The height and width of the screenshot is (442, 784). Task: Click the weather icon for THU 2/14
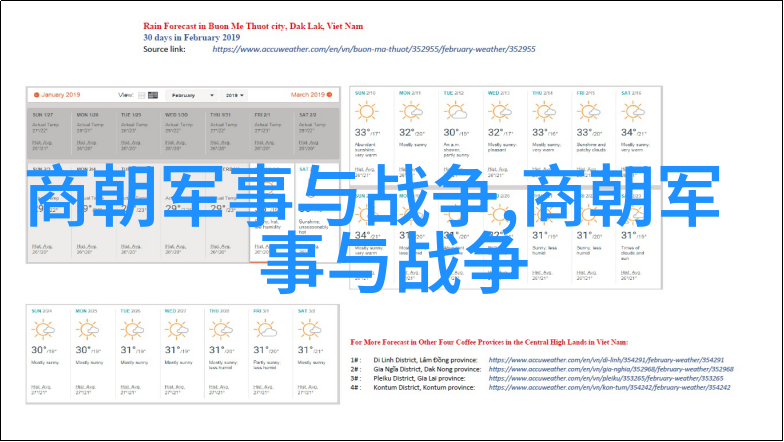click(544, 112)
